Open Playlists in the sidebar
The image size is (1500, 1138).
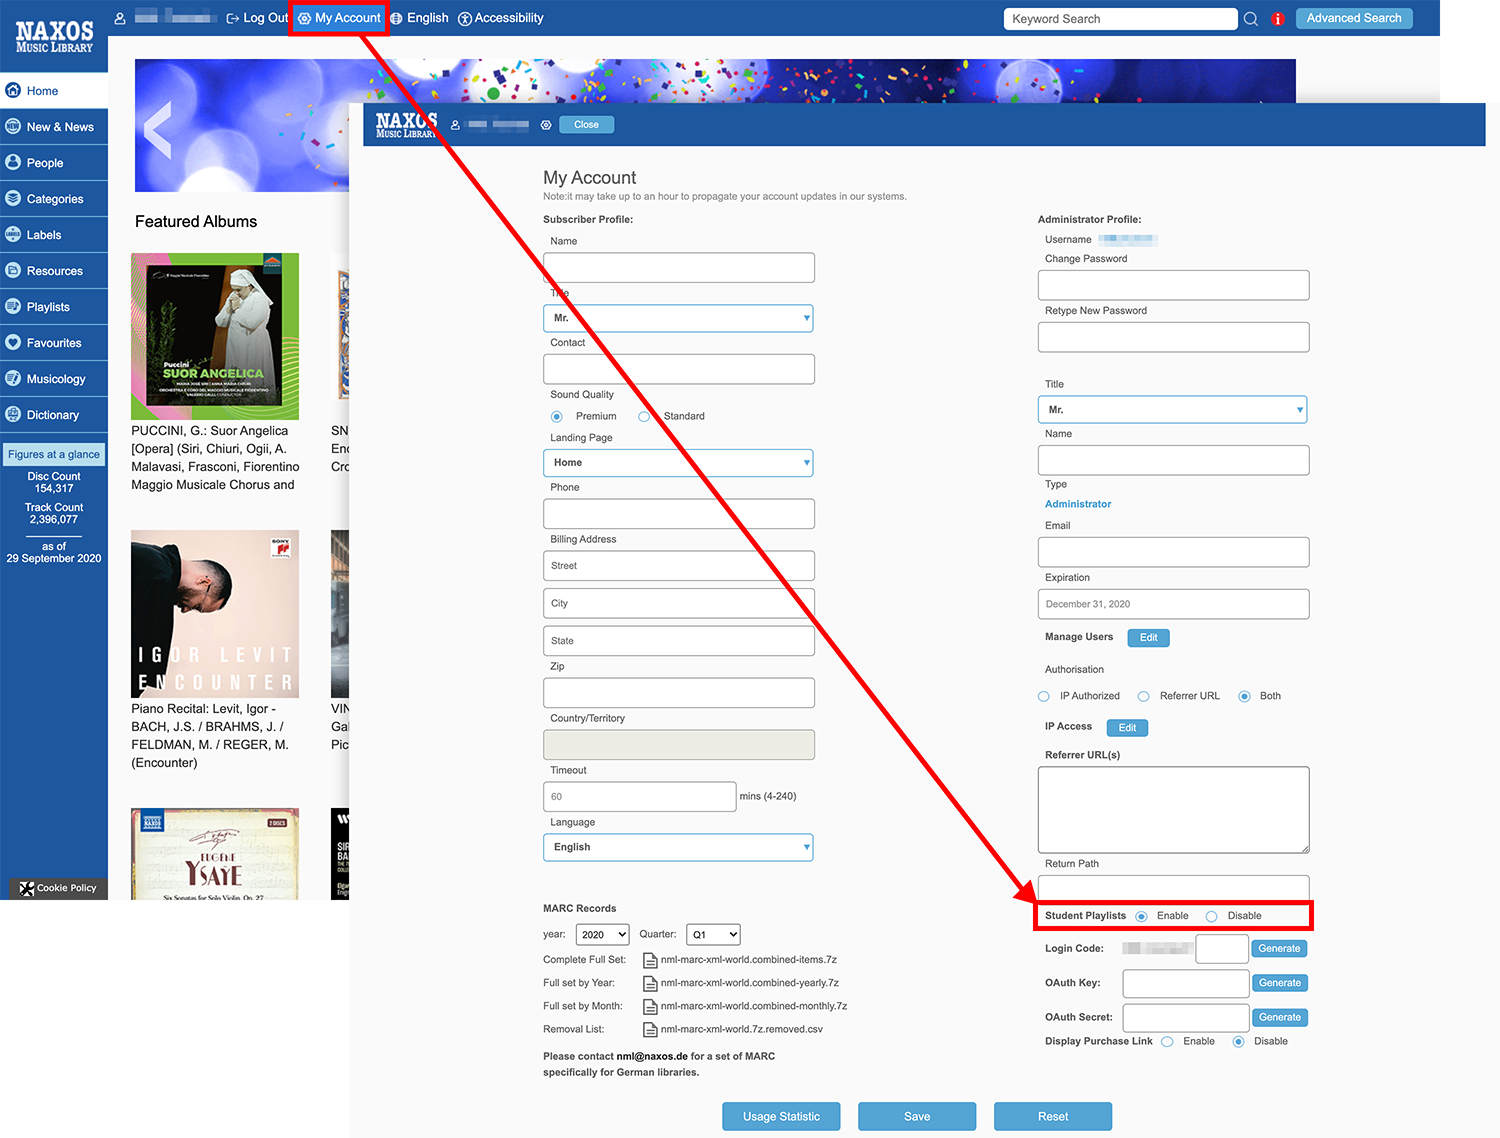click(48, 307)
